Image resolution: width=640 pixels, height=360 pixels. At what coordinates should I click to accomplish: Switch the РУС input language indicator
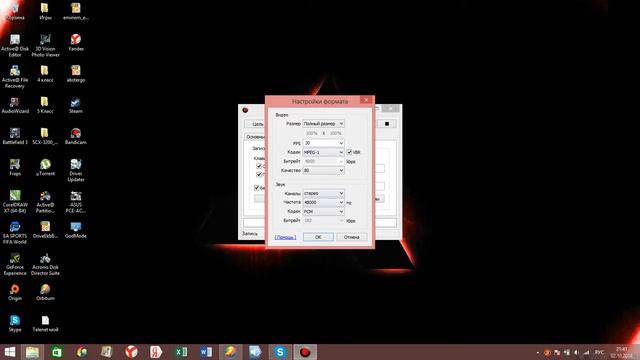coord(599,352)
